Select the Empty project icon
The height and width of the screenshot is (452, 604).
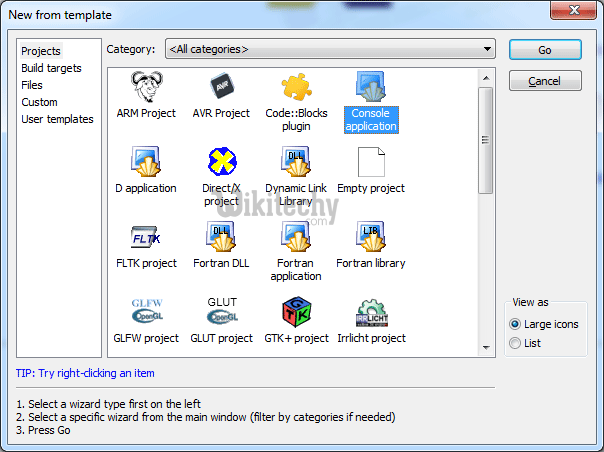(x=371, y=161)
